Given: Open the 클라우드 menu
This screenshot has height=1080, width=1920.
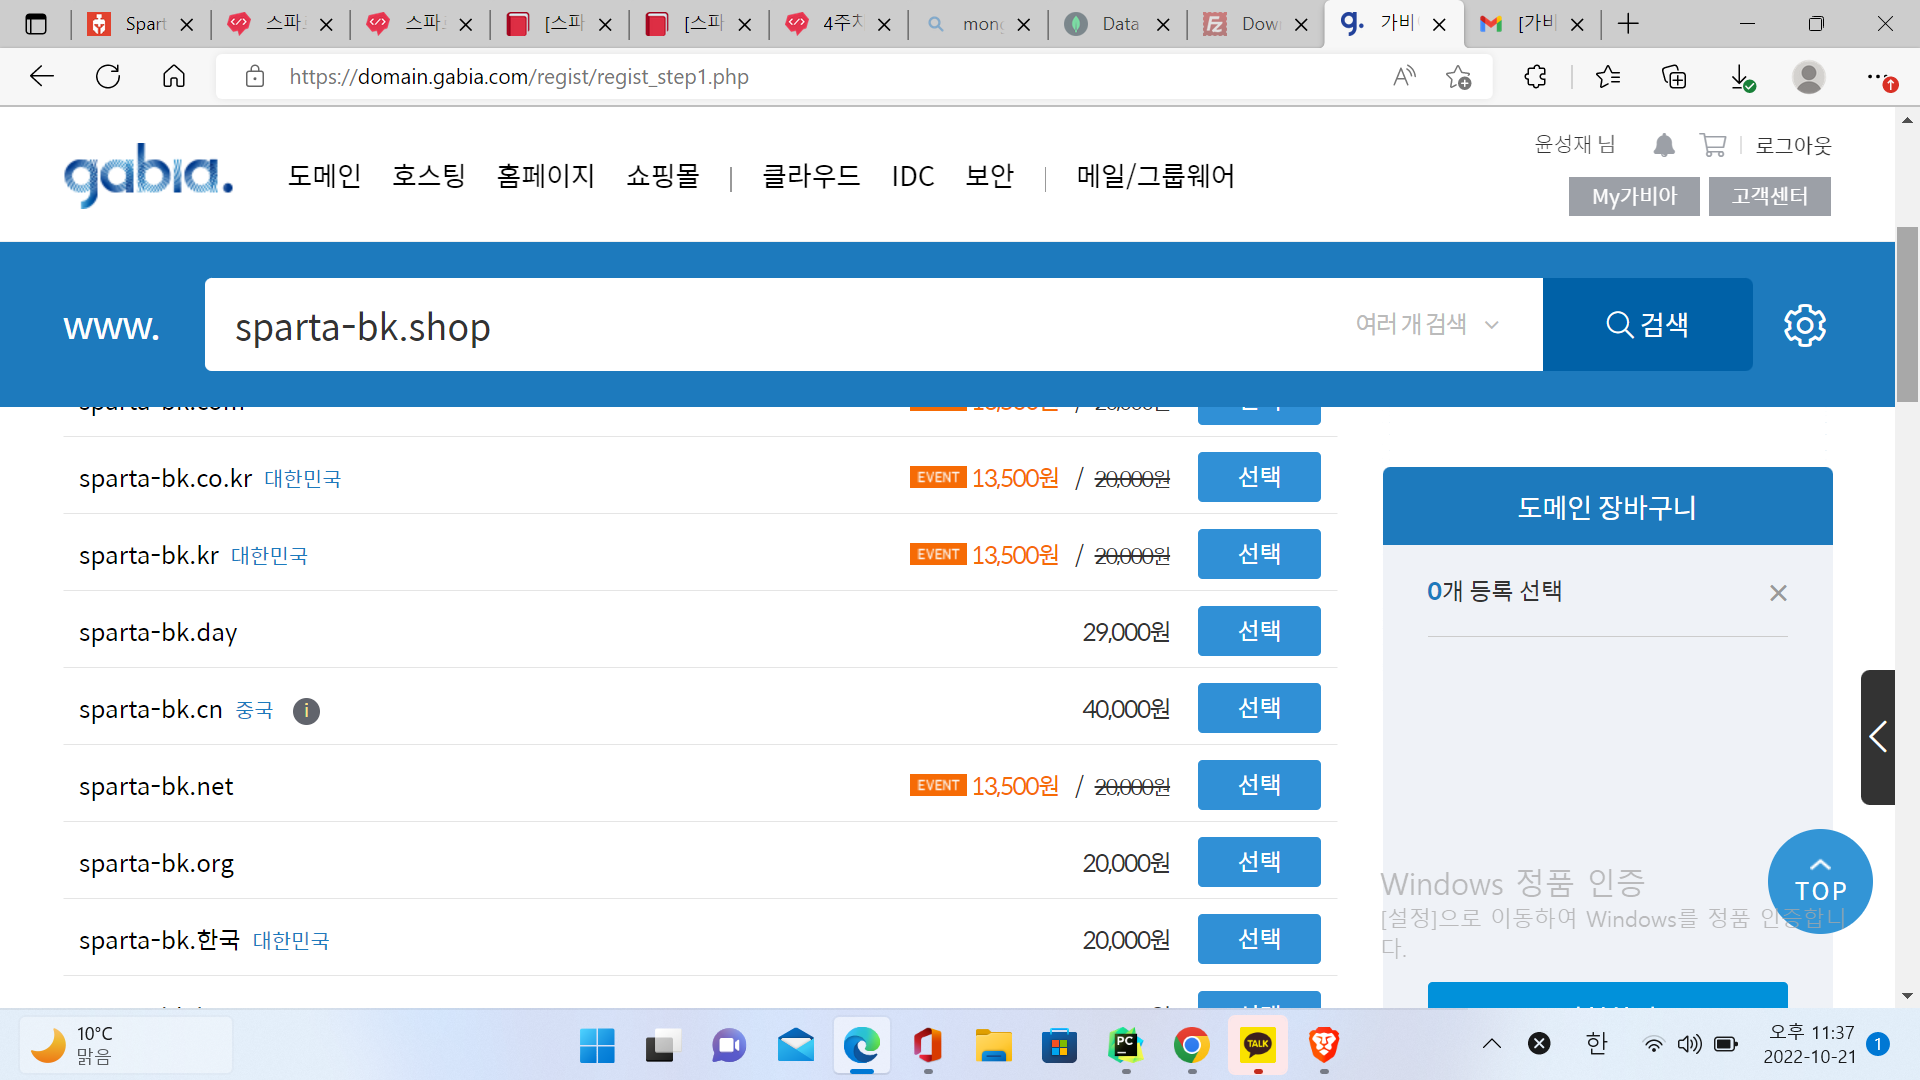Looking at the screenshot, I should tap(811, 176).
